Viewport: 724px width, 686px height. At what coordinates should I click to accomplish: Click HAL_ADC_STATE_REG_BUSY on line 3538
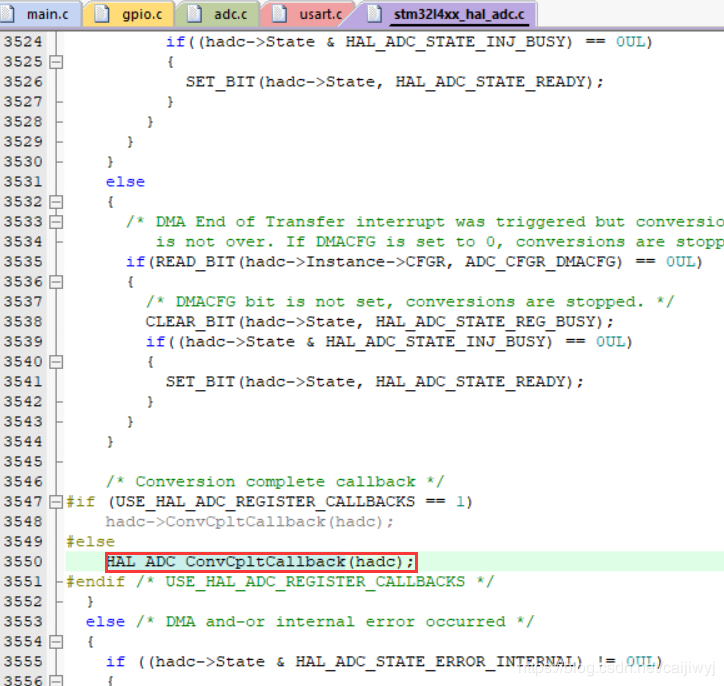pyautogui.click(x=485, y=322)
